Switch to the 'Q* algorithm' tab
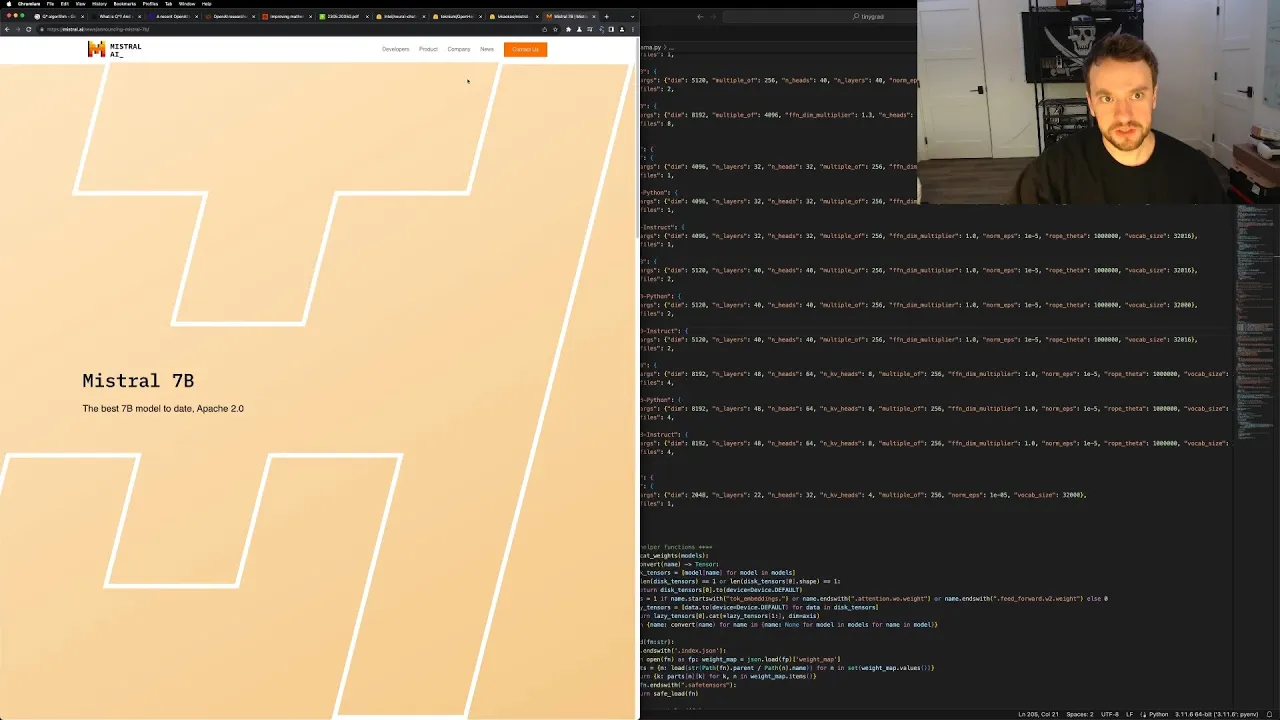Image resolution: width=1280 pixels, height=720 pixels. click(x=58, y=16)
